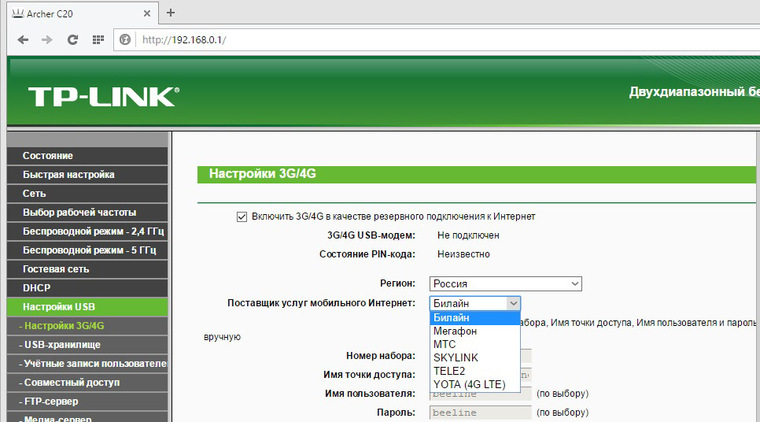Select Настройки USB sidebar item
Viewport: 760px width, 422px height.
87,307
